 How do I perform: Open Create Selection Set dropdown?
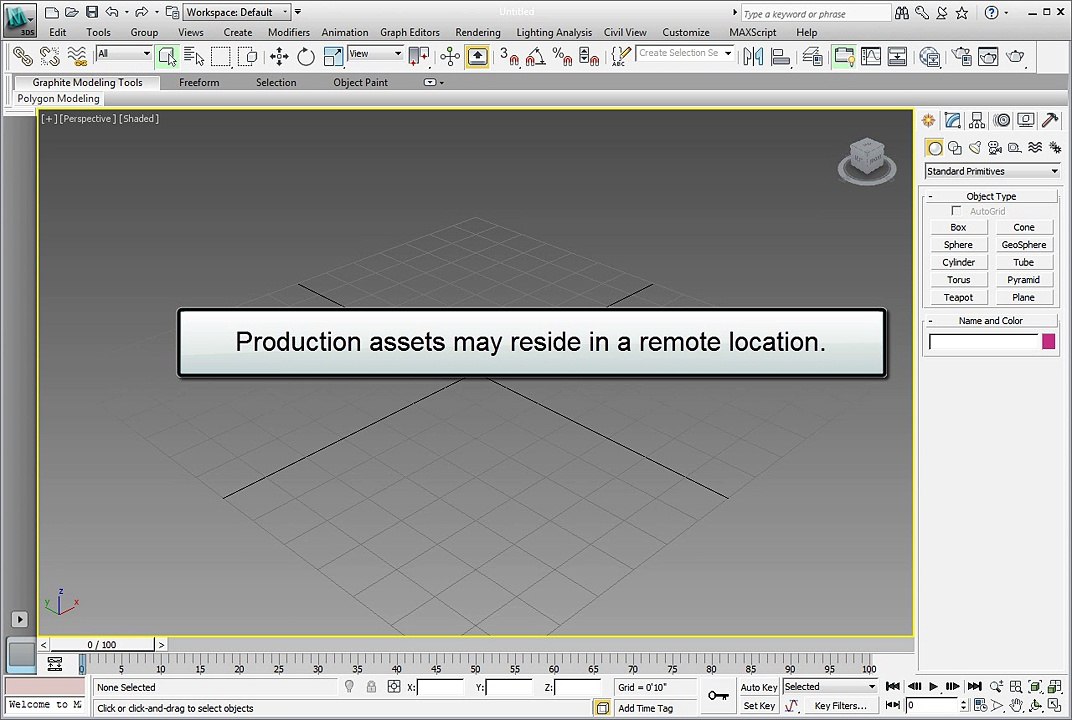coord(685,53)
